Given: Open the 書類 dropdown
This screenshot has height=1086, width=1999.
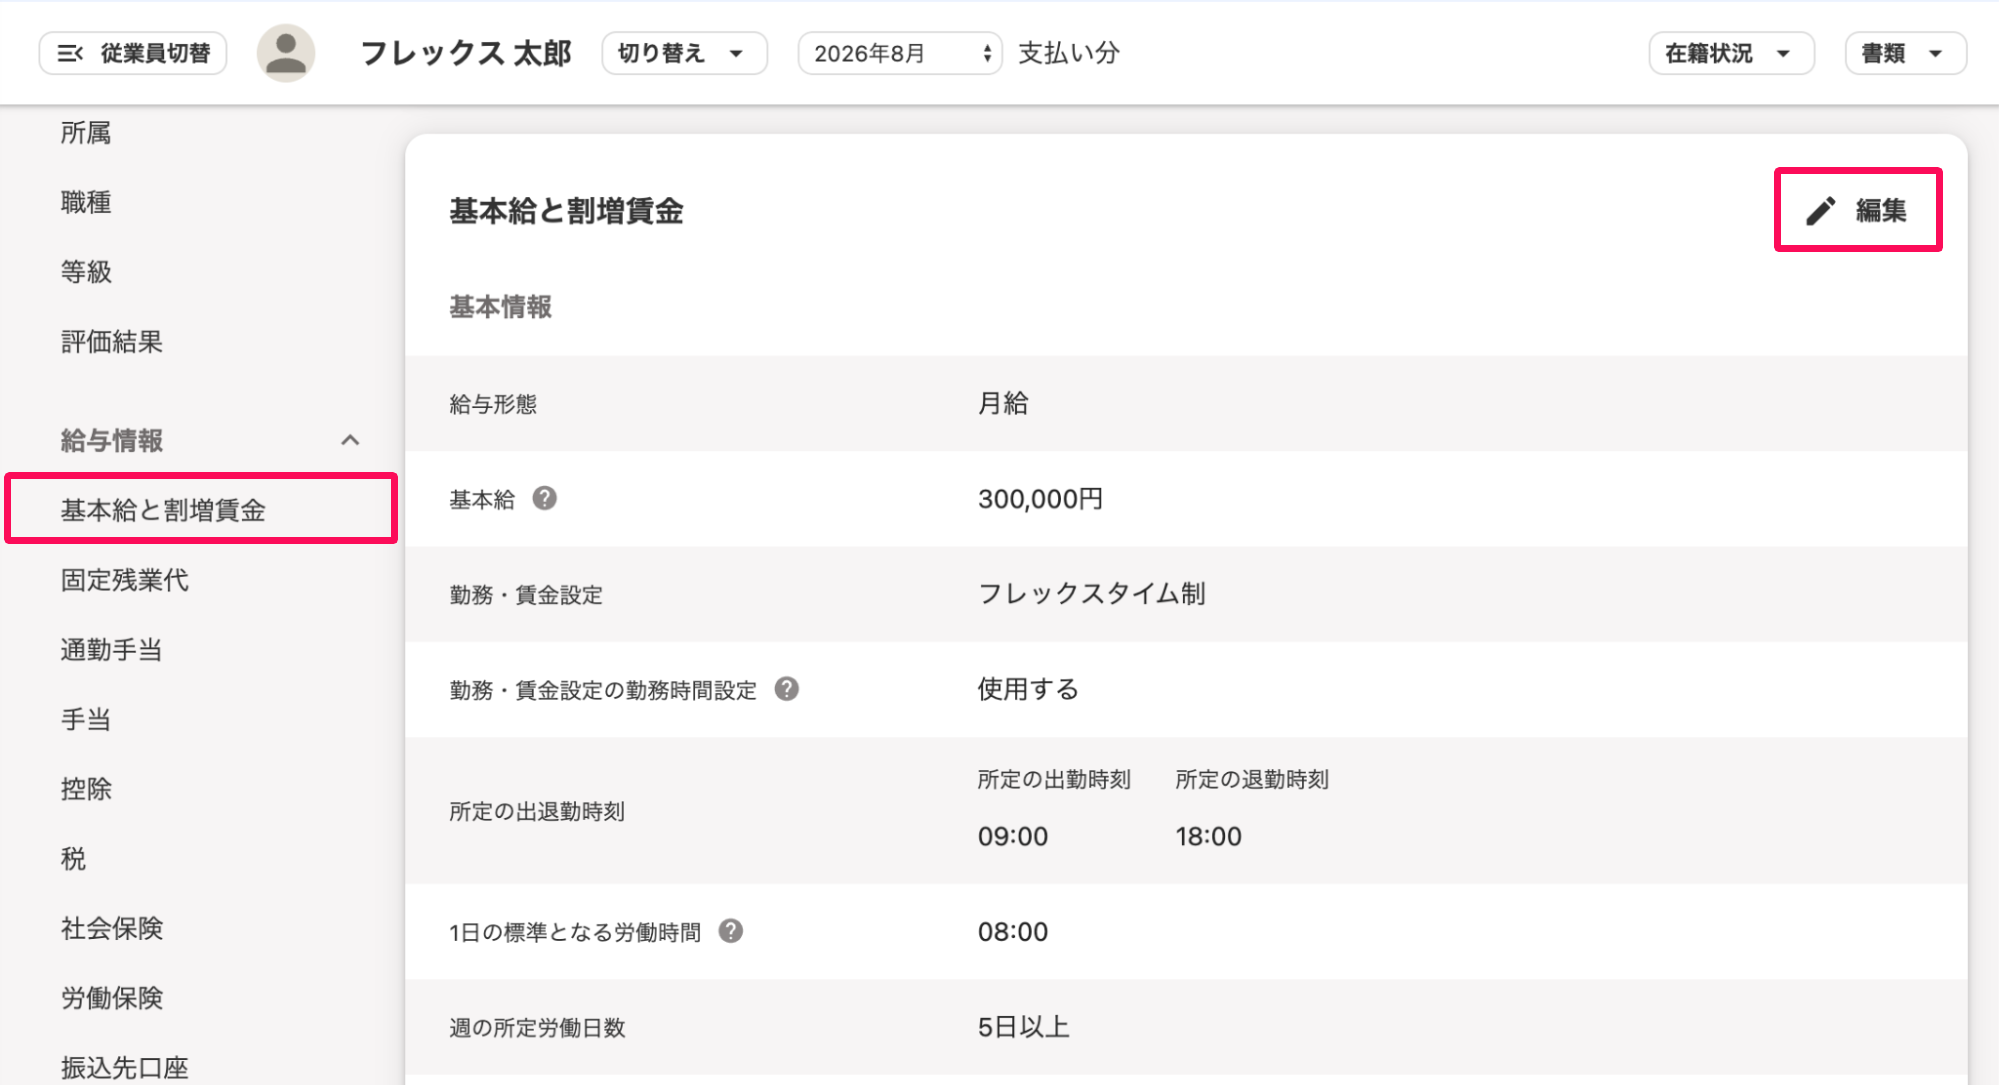Looking at the screenshot, I should tap(1905, 53).
